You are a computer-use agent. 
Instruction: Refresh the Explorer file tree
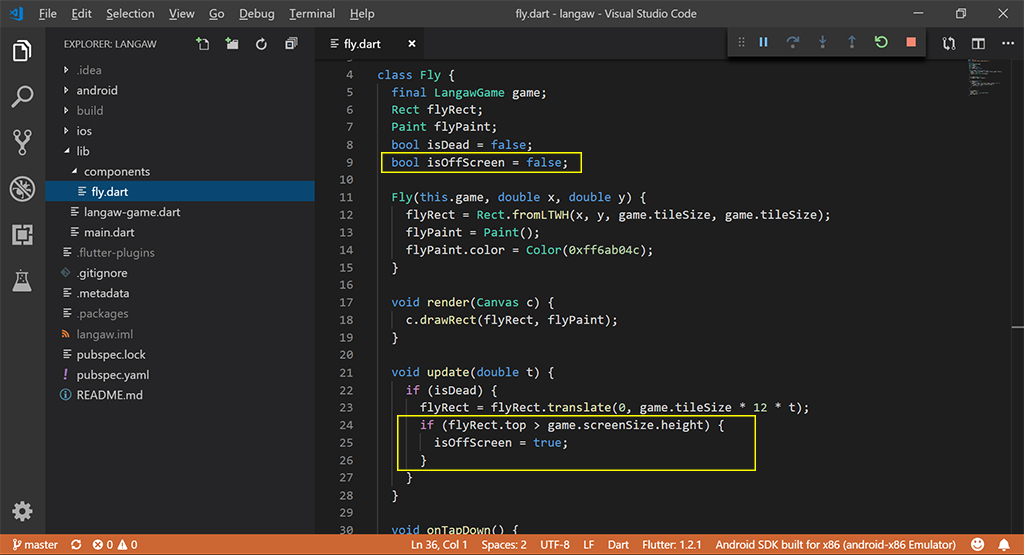point(261,44)
